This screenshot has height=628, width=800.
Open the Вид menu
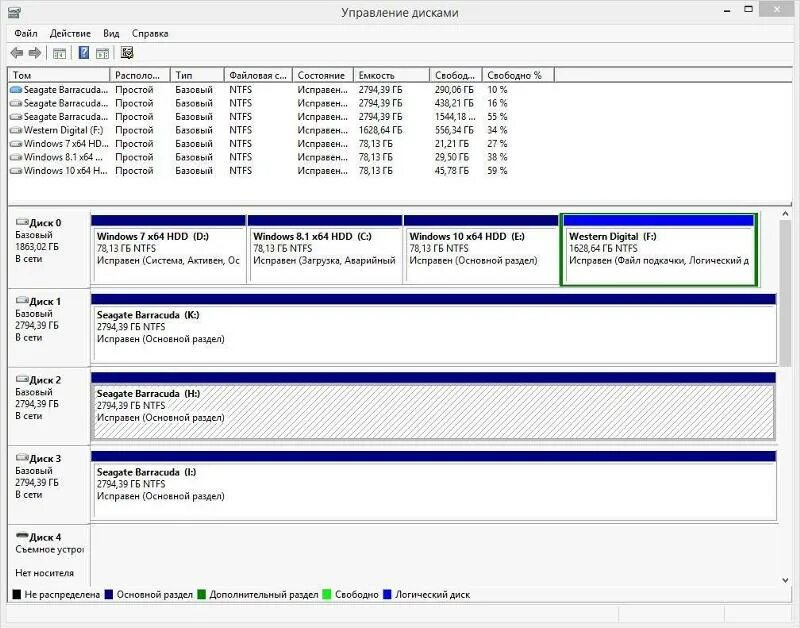(x=111, y=34)
